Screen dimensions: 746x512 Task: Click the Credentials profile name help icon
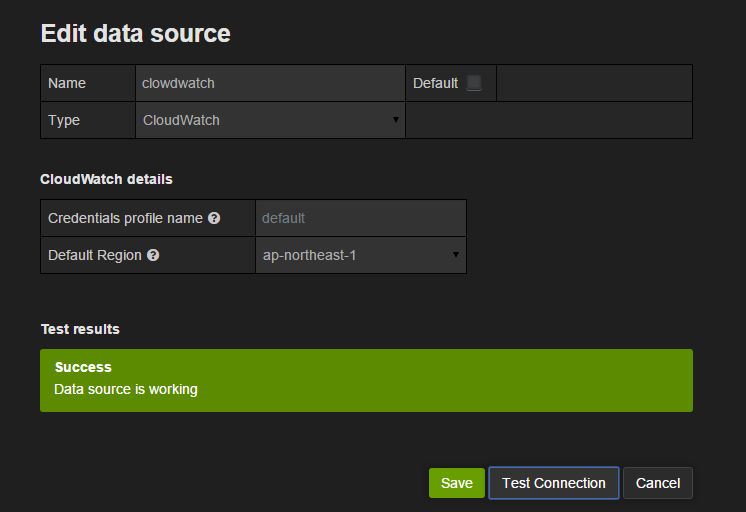[214, 218]
